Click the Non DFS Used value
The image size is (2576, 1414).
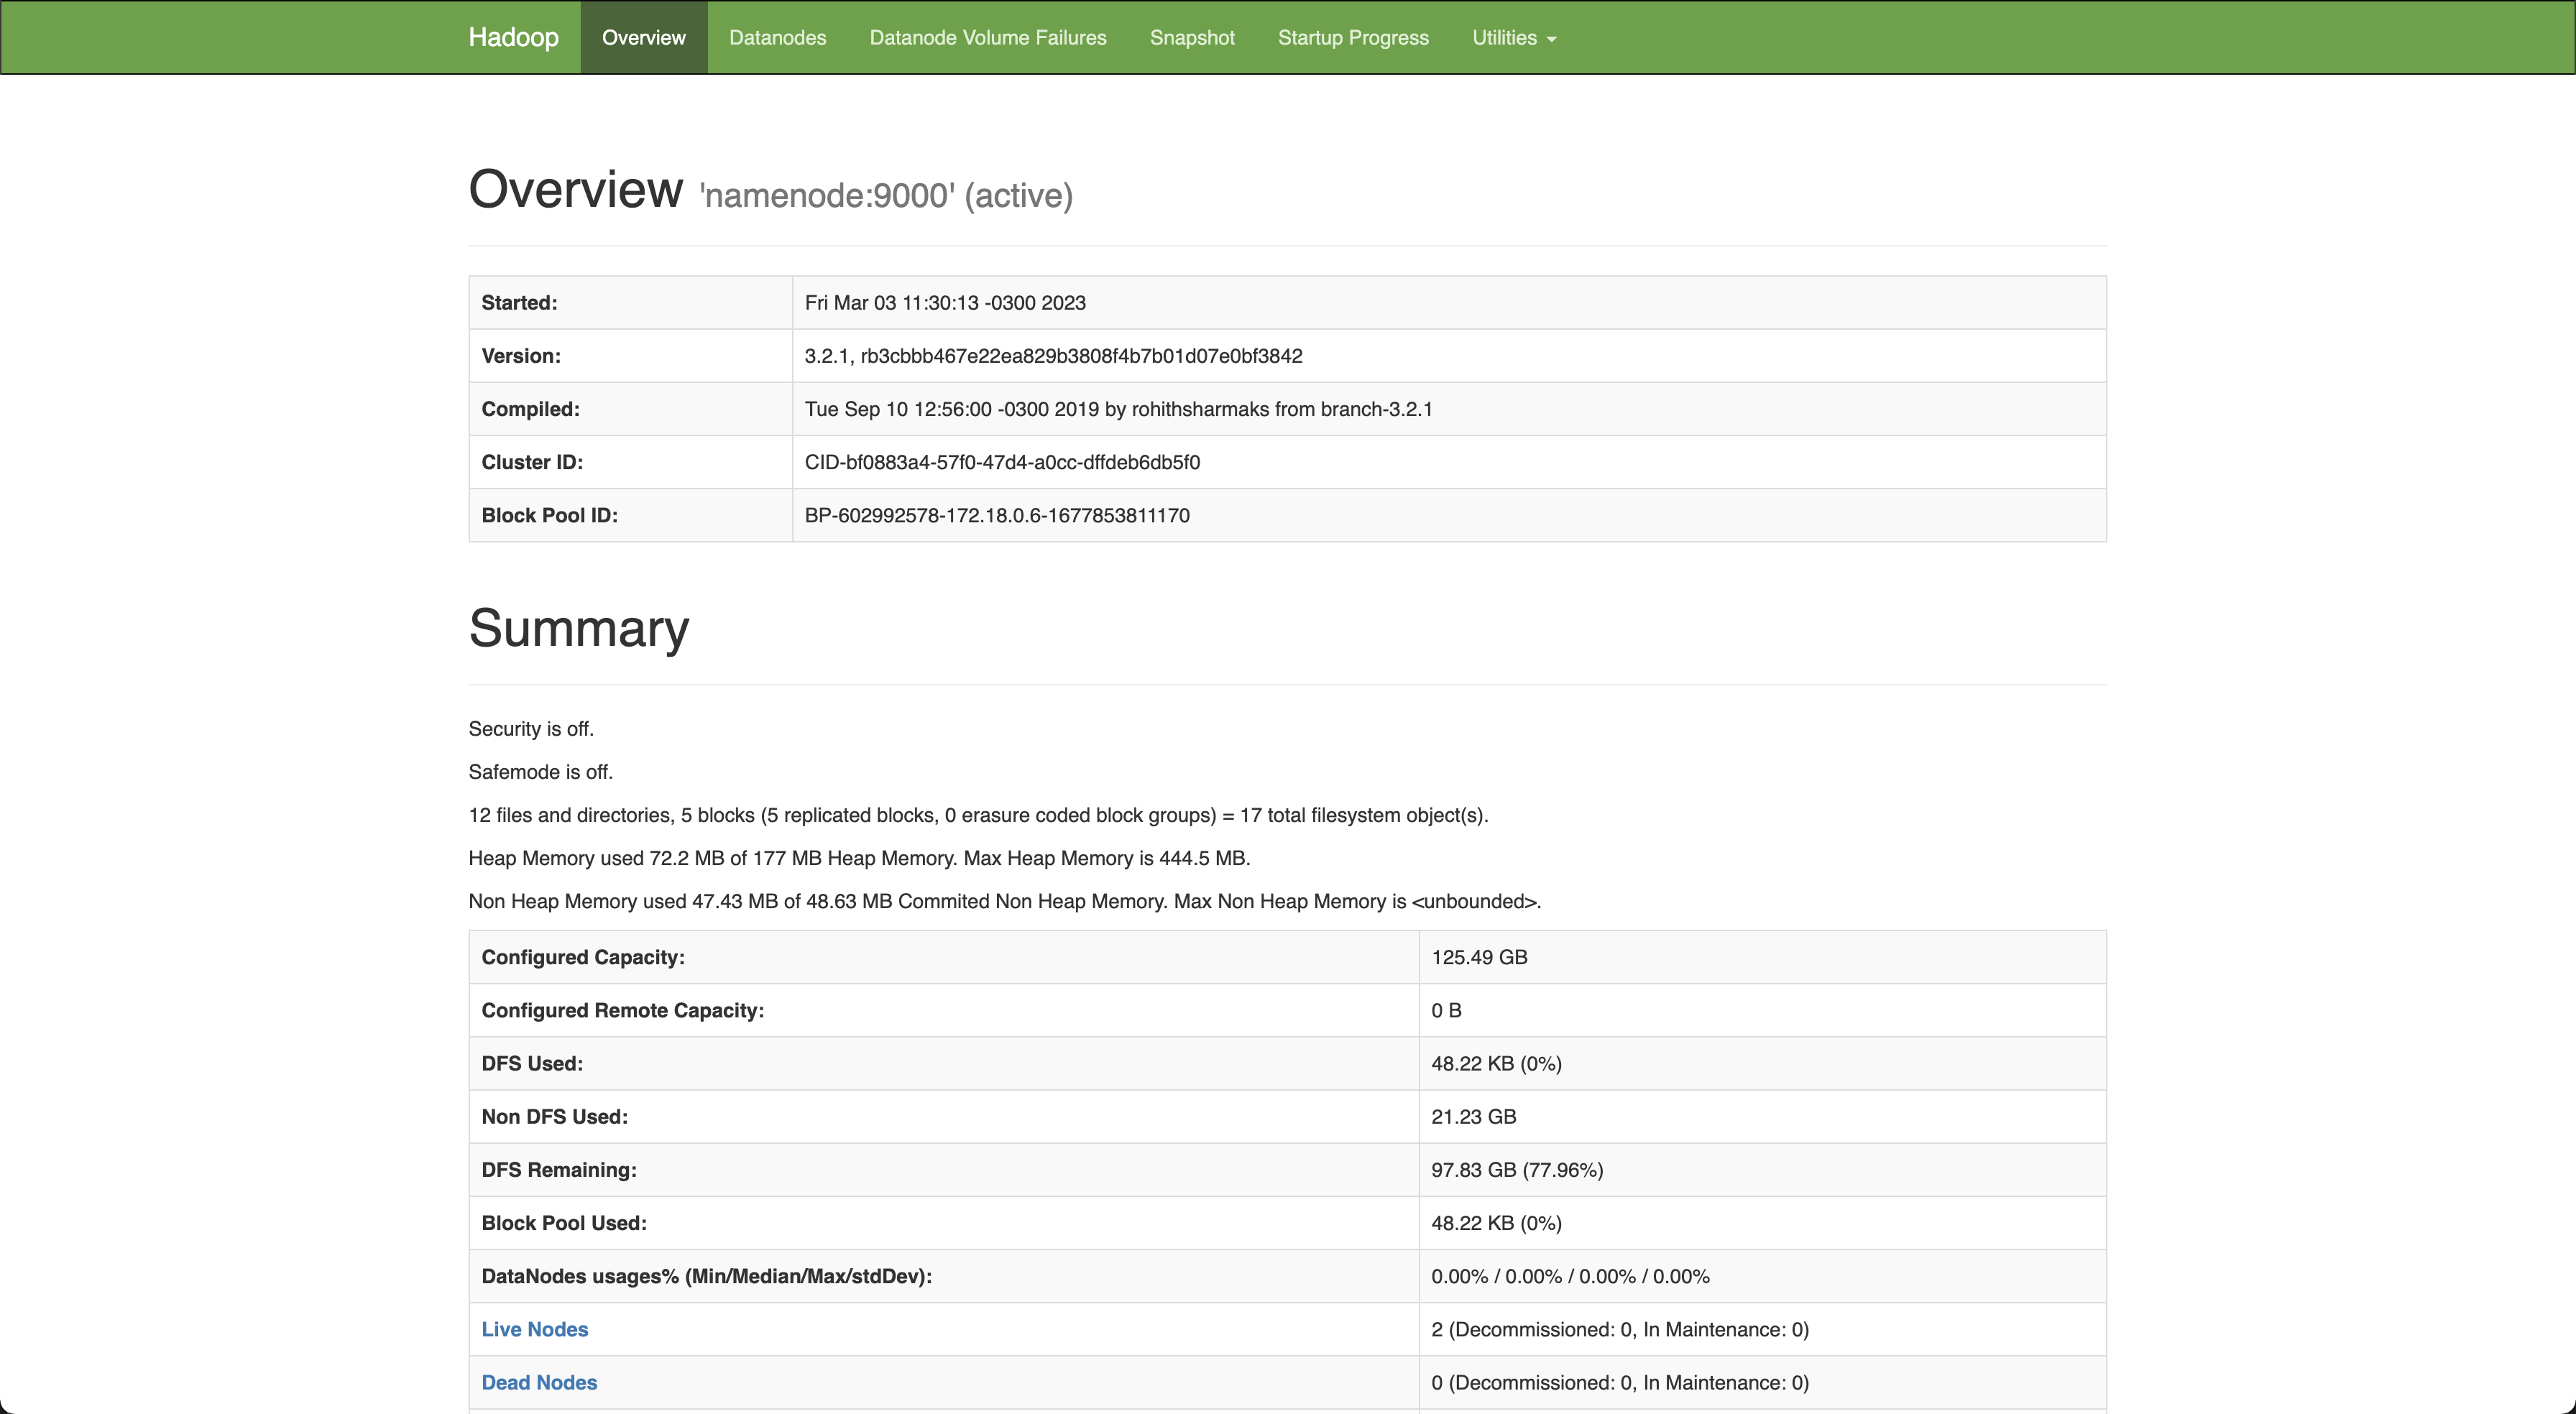1472,1116
